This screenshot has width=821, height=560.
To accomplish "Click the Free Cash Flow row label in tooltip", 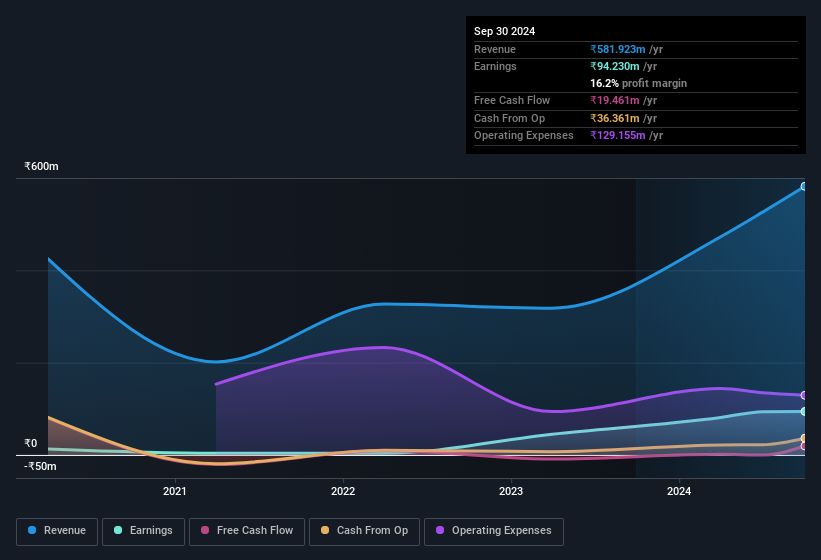I will (512, 100).
